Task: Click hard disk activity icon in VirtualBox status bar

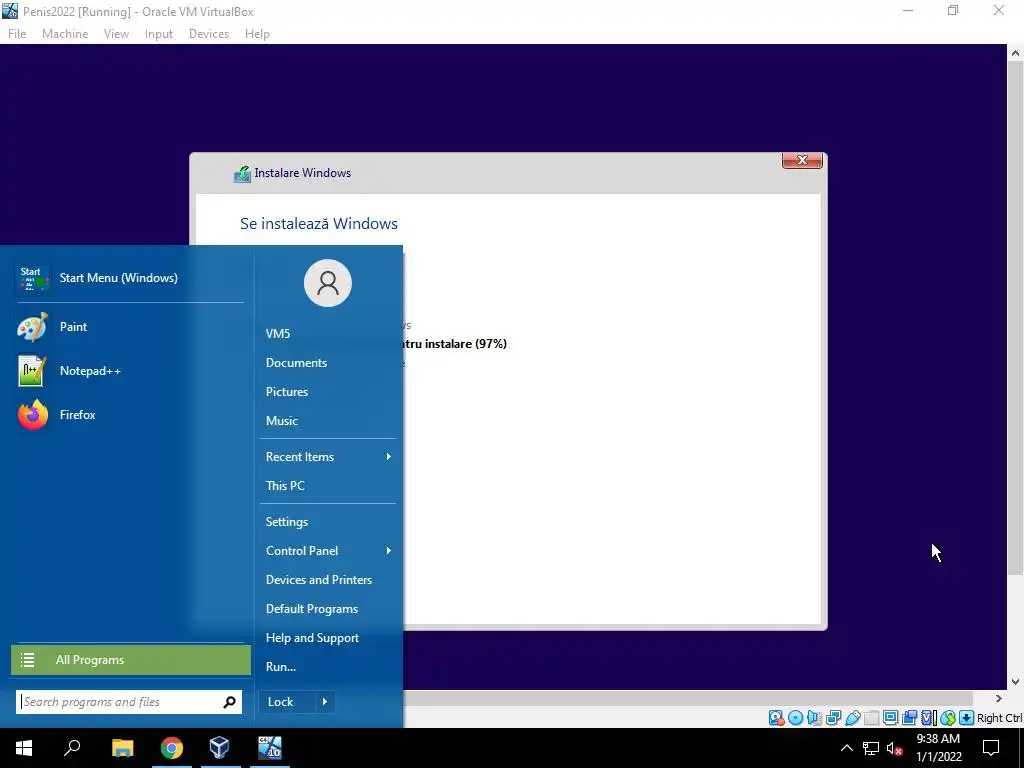Action: 776,718
